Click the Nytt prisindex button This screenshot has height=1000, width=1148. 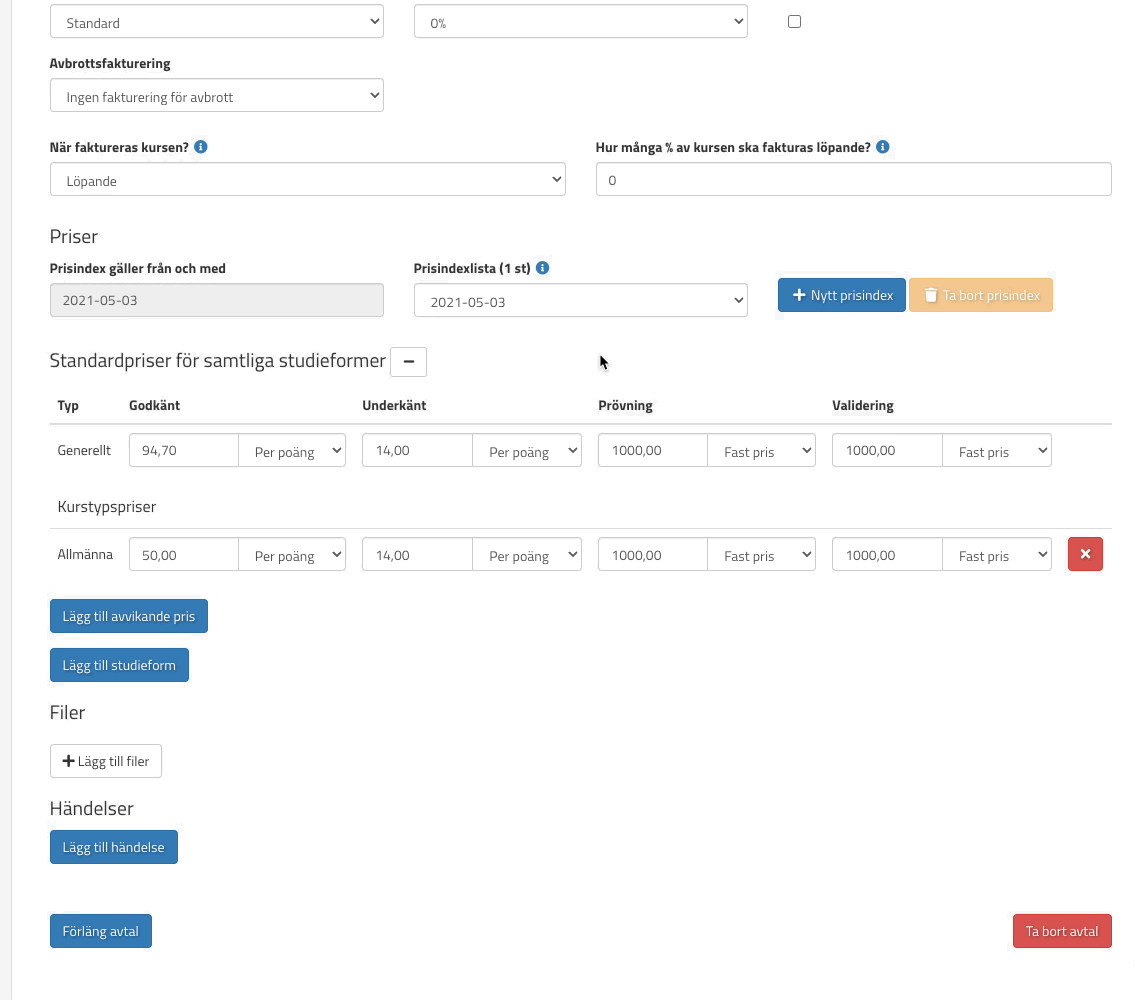click(842, 295)
